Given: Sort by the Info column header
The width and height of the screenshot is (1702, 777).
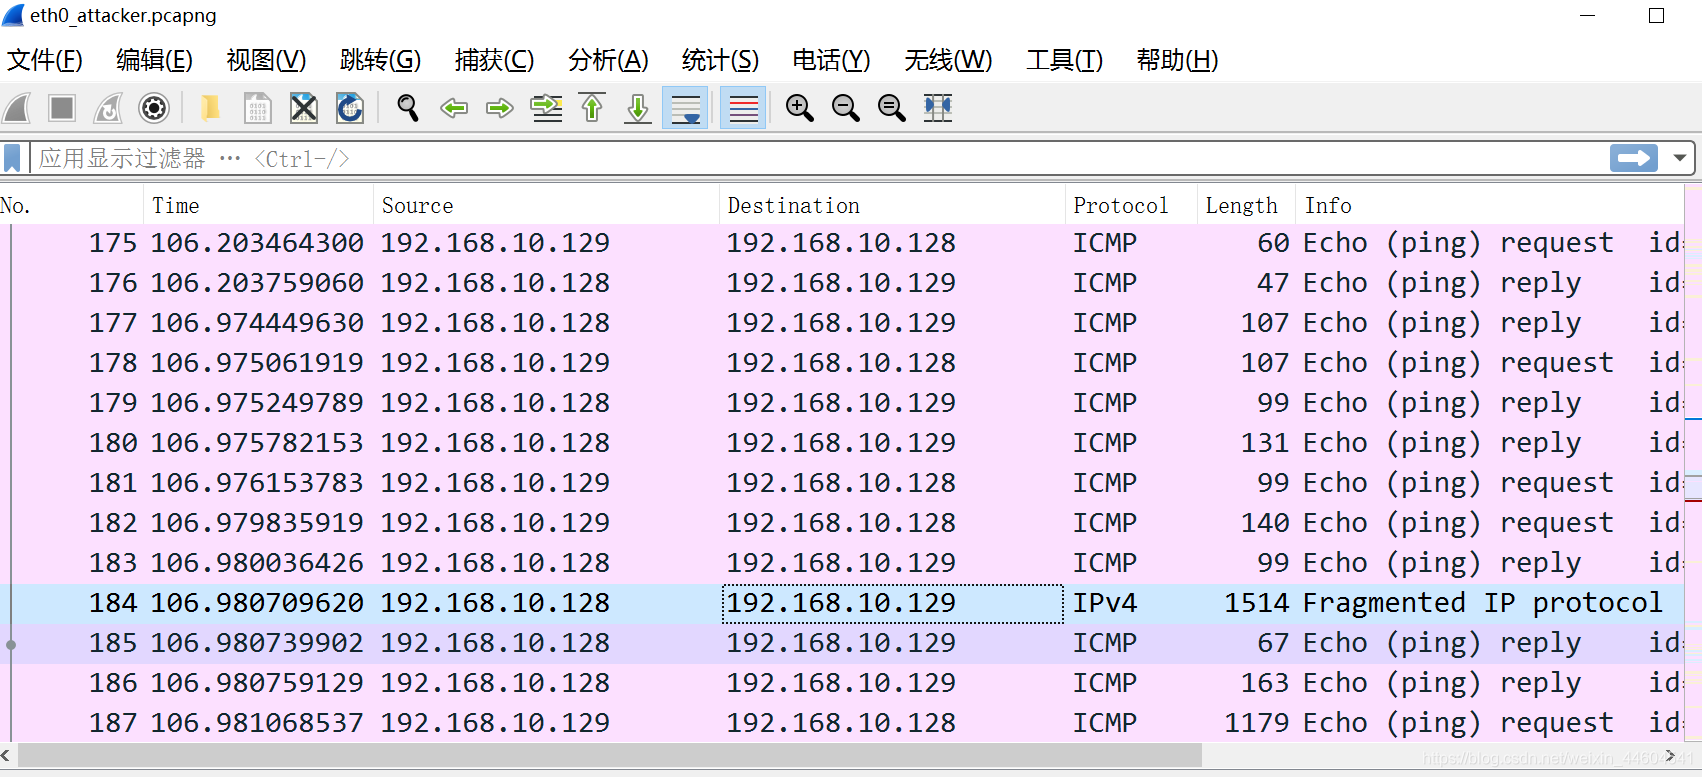Looking at the screenshot, I should (1490, 205).
